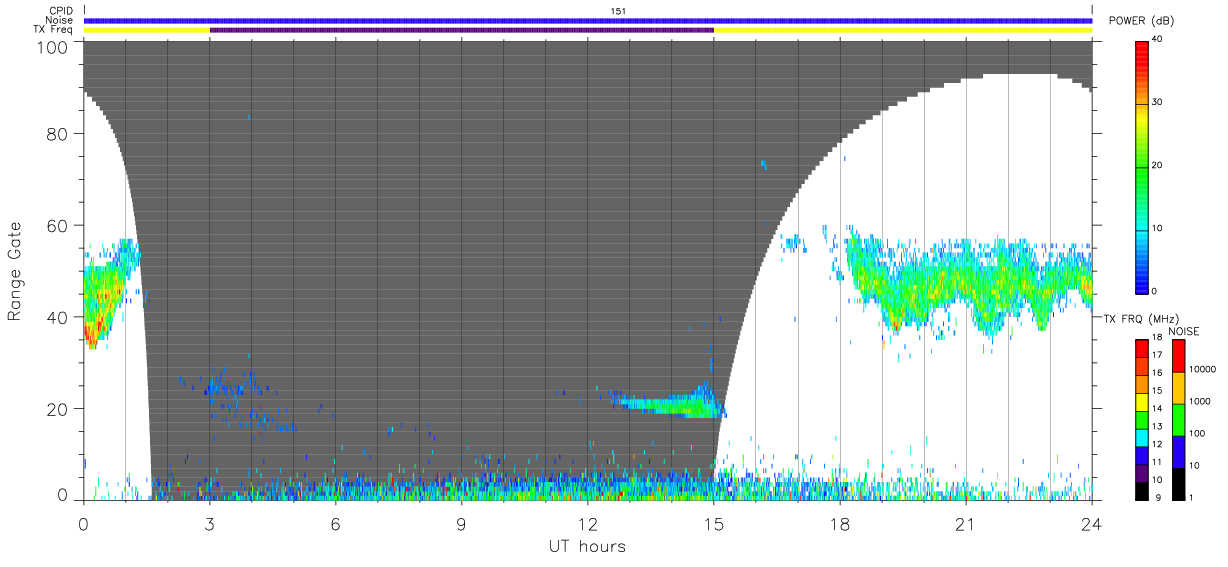Screen dimensions: 1228x567
Task: Click the power color scale bar
Action: point(1142,166)
